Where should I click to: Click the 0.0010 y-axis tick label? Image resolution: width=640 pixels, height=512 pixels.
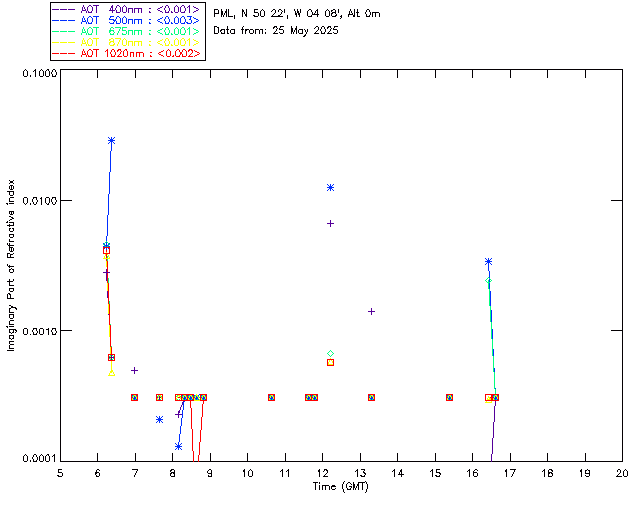[x=40, y=331]
